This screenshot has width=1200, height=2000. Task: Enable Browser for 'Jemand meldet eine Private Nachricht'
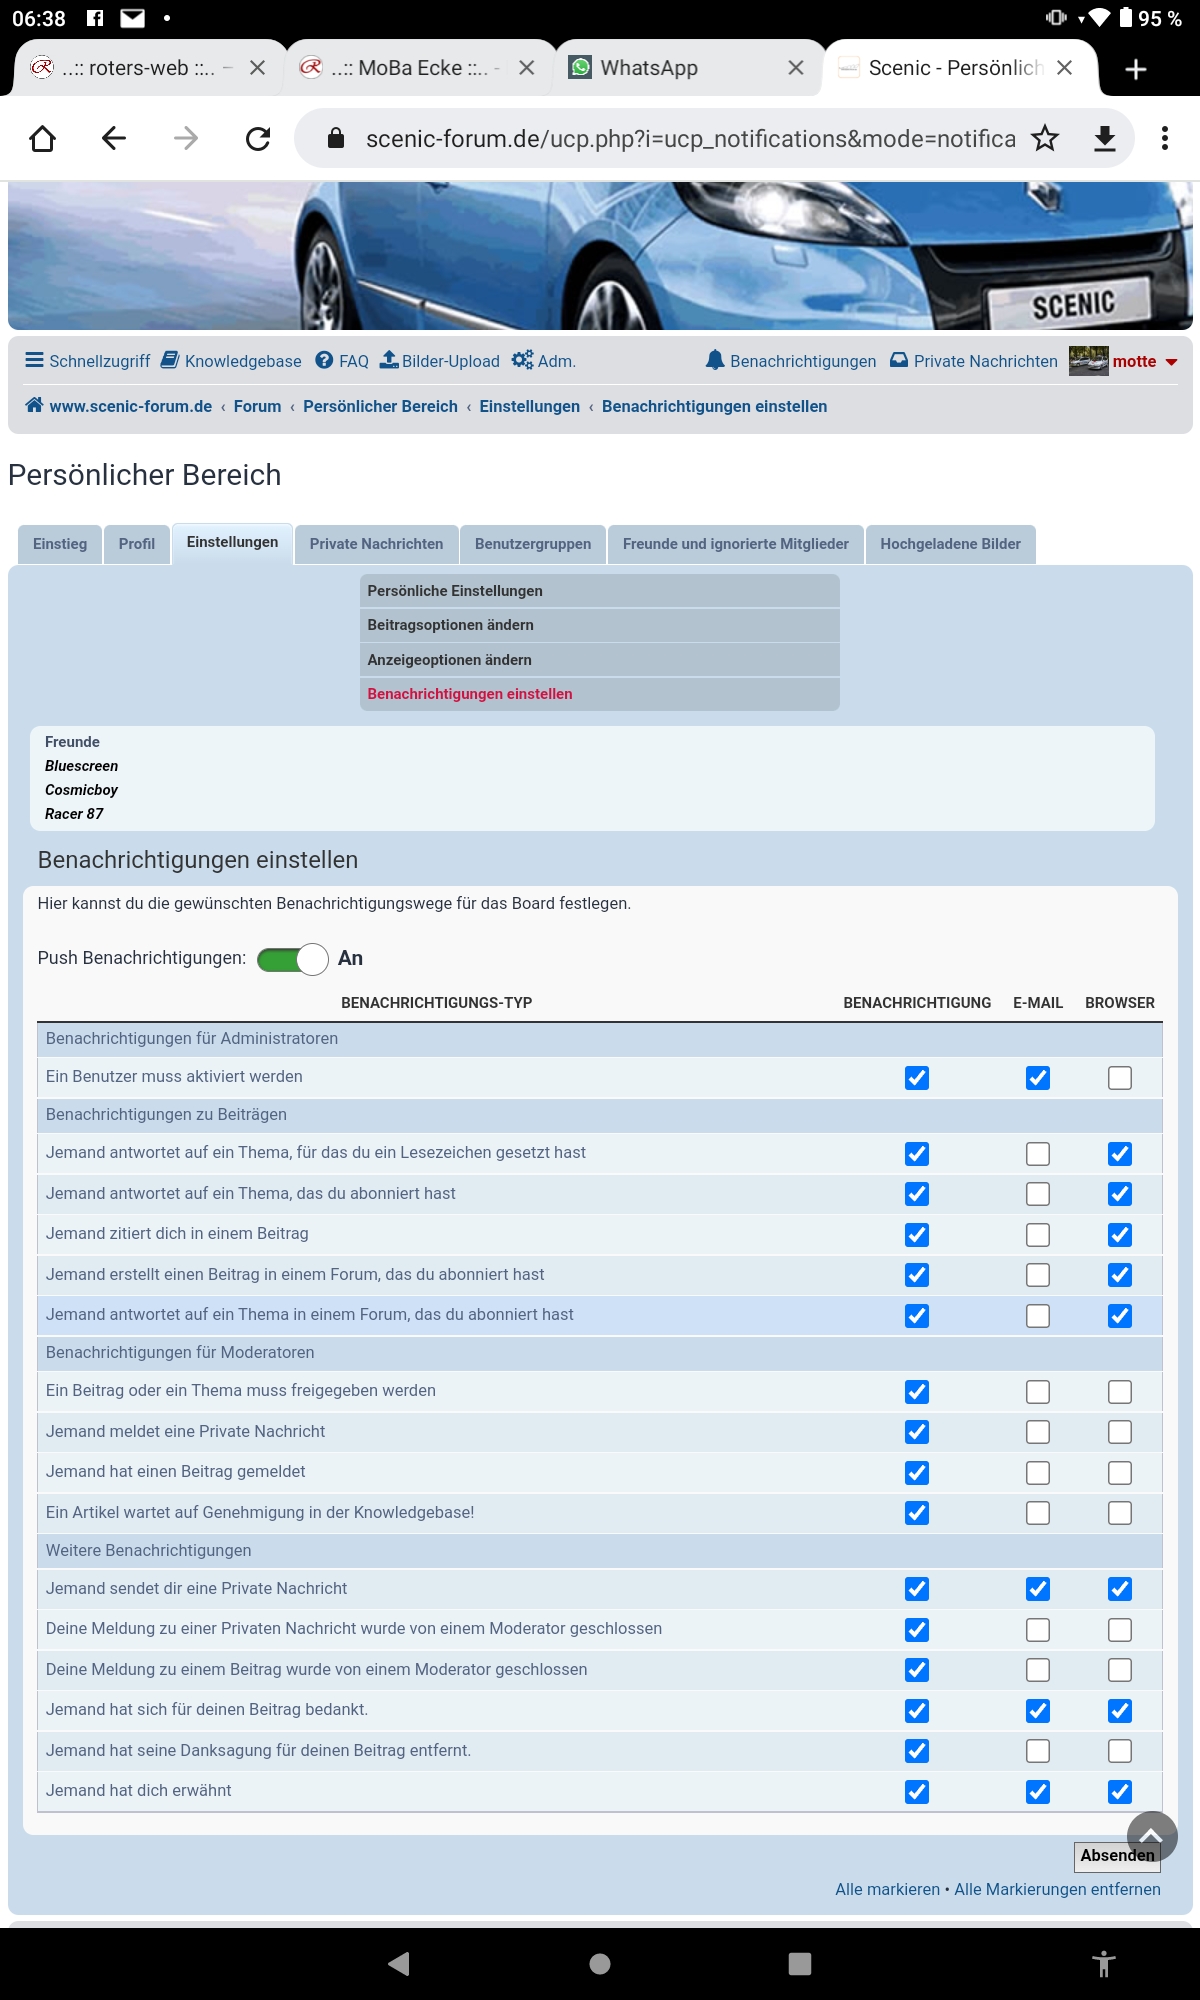1120,1432
